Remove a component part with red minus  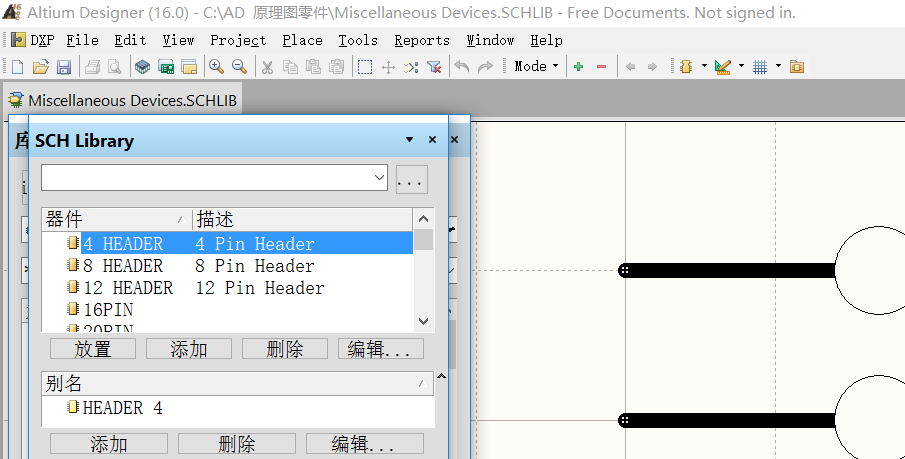pyautogui.click(x=601, y=67)
